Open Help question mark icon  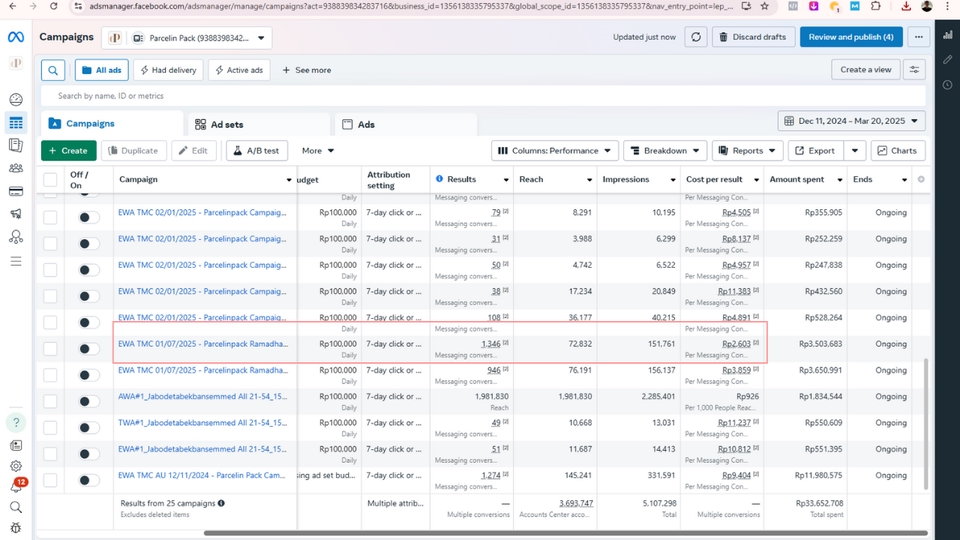coord(16,422)
